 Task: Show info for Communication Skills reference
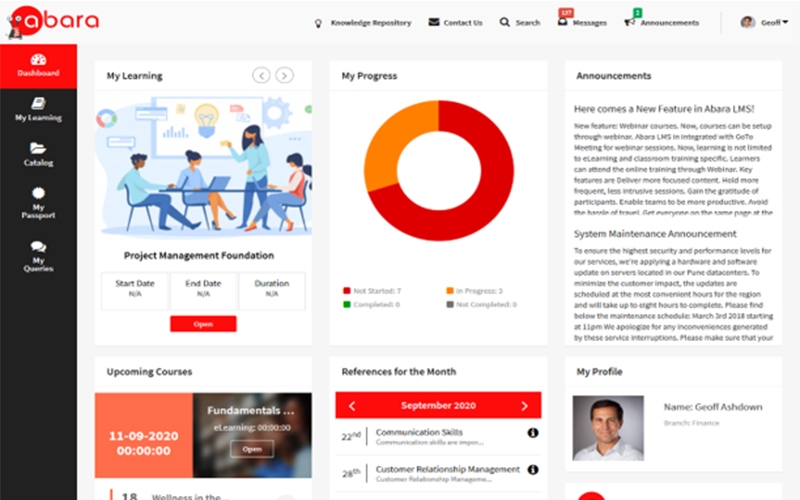[x=533, y=433]
